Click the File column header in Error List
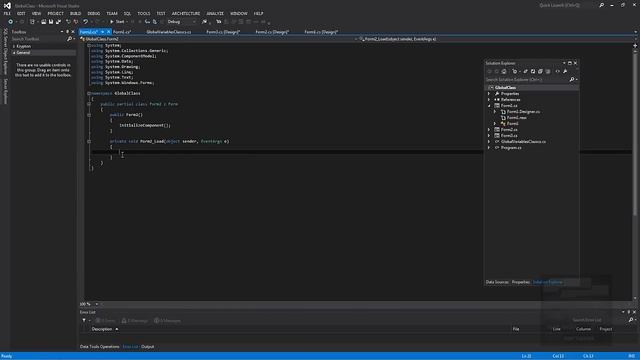Viewport: 640px width, 360px height. pos(516,329)
